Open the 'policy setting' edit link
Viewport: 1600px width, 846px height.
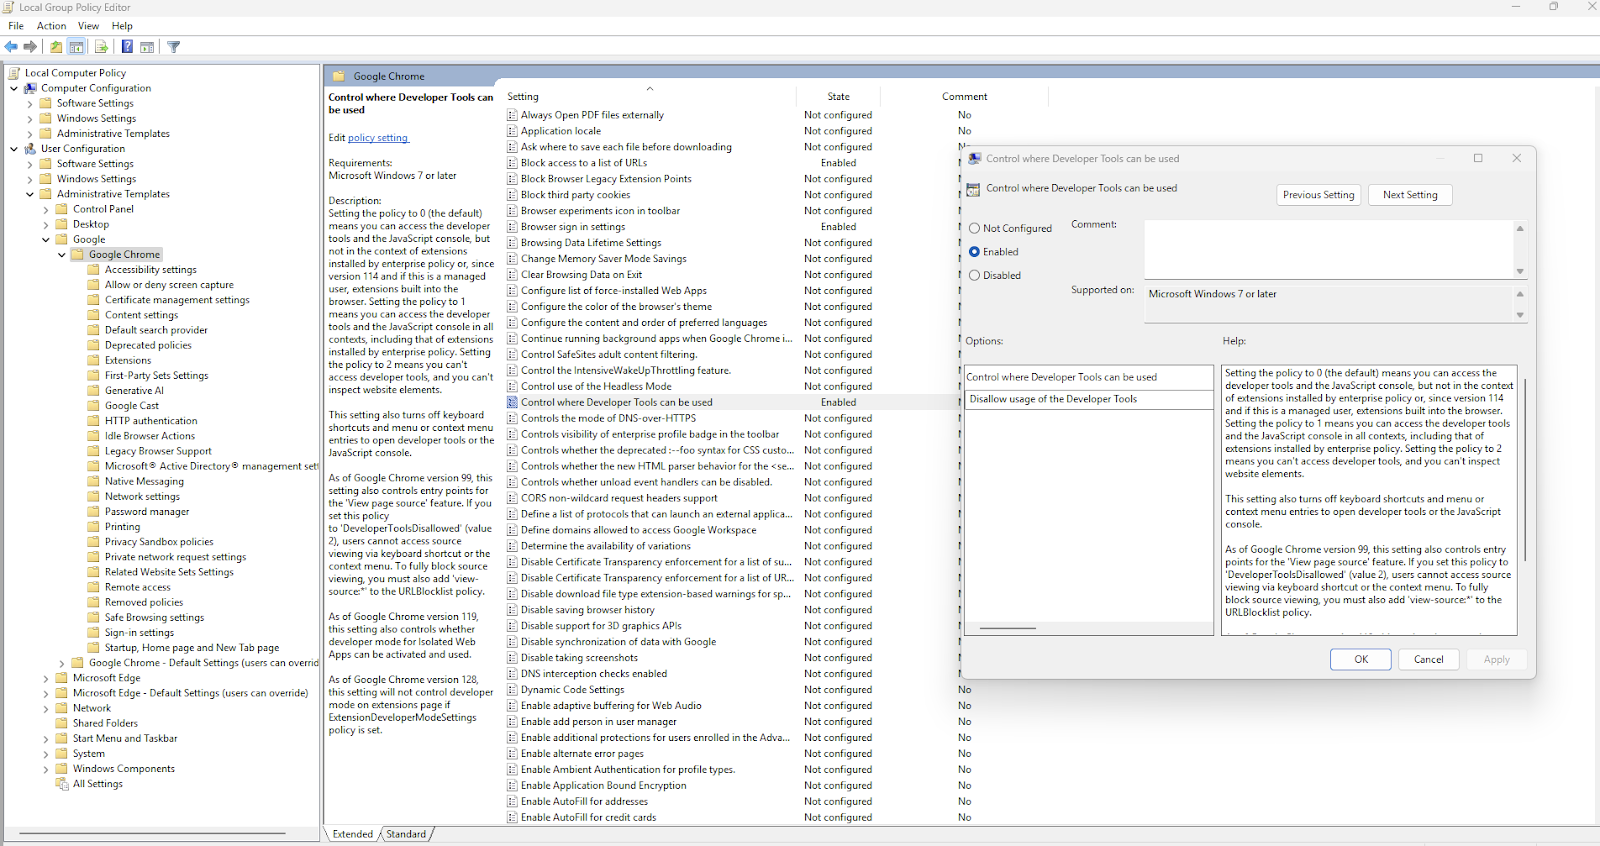[x=378, y=138]
